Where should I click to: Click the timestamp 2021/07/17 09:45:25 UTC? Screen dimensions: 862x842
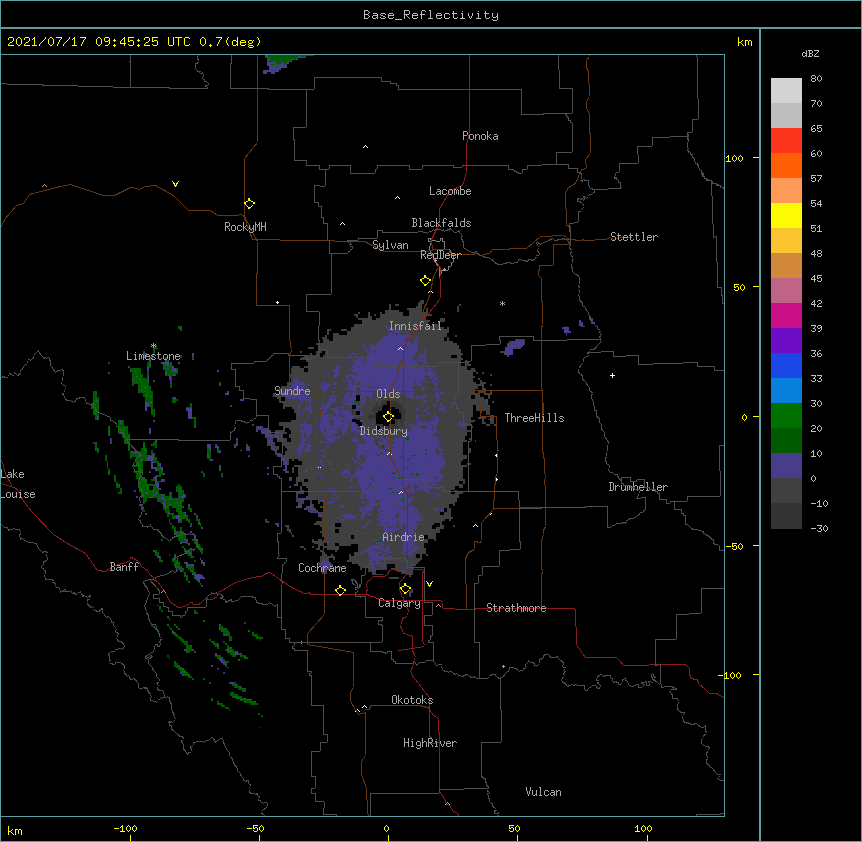tap(99, 42)
